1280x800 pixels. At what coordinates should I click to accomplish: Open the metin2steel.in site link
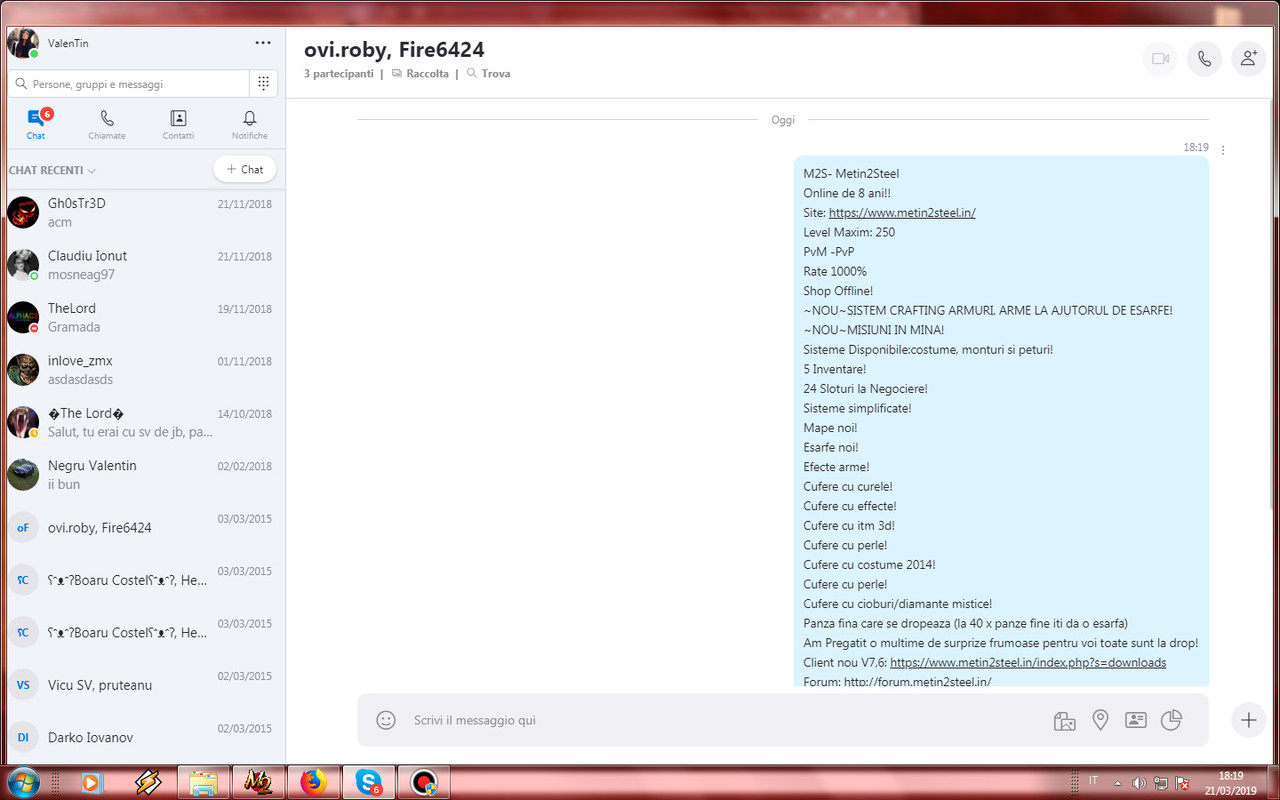point(902,213)
